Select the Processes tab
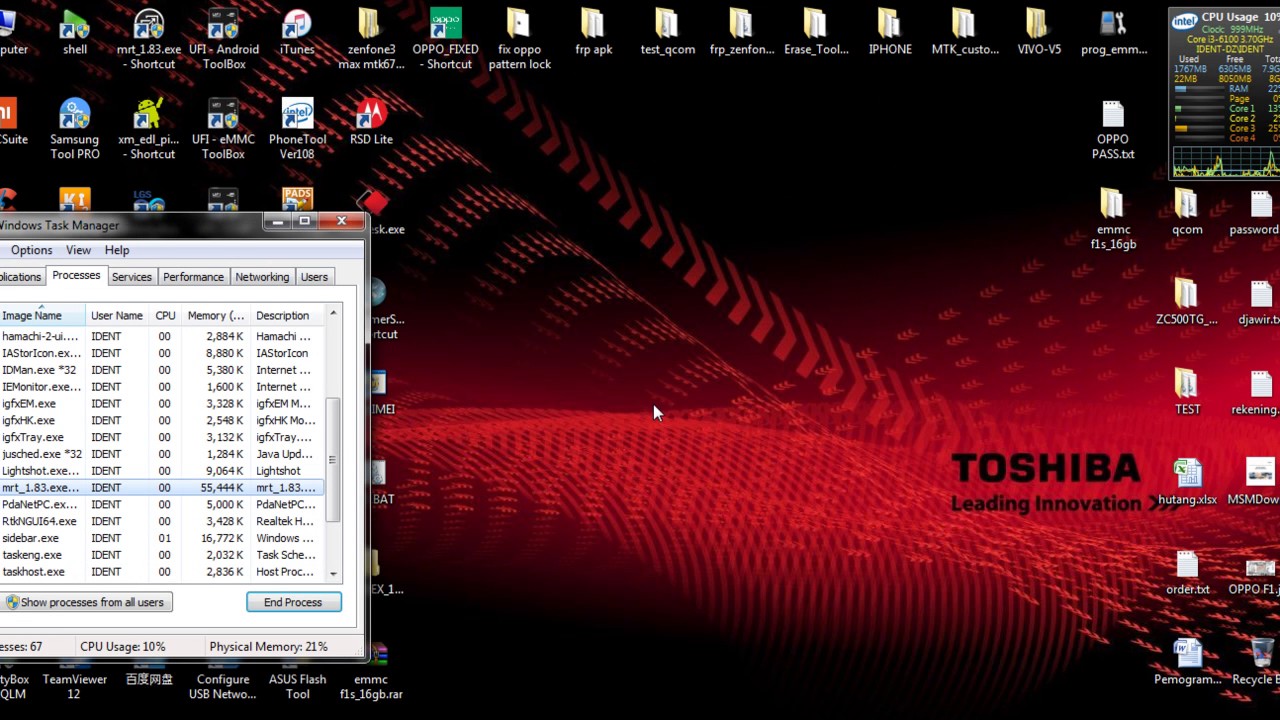1280x720 pixels. click(x=76, y=275)
